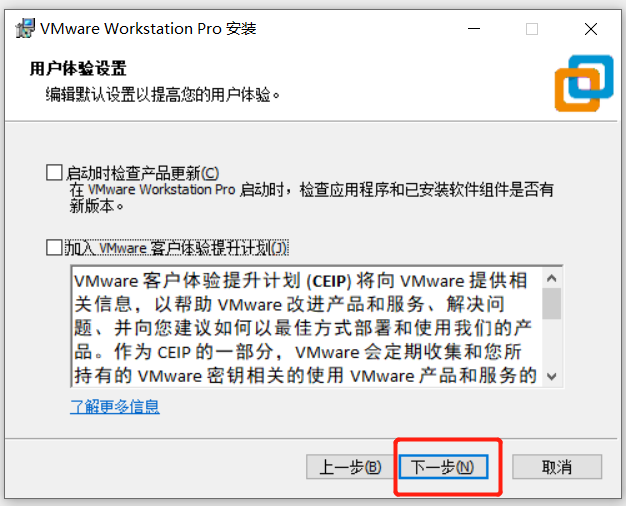626x506 pixels.
Task: Go back with 上一步(B) button
Action: pos(350,466)
